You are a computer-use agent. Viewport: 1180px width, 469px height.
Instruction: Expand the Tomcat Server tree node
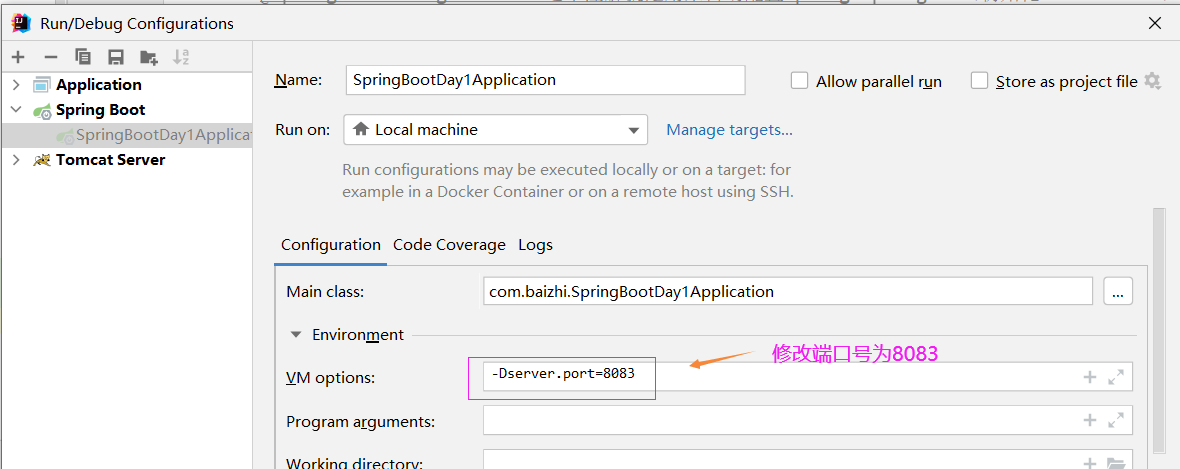pyautogui.click(x=17, y=160)
